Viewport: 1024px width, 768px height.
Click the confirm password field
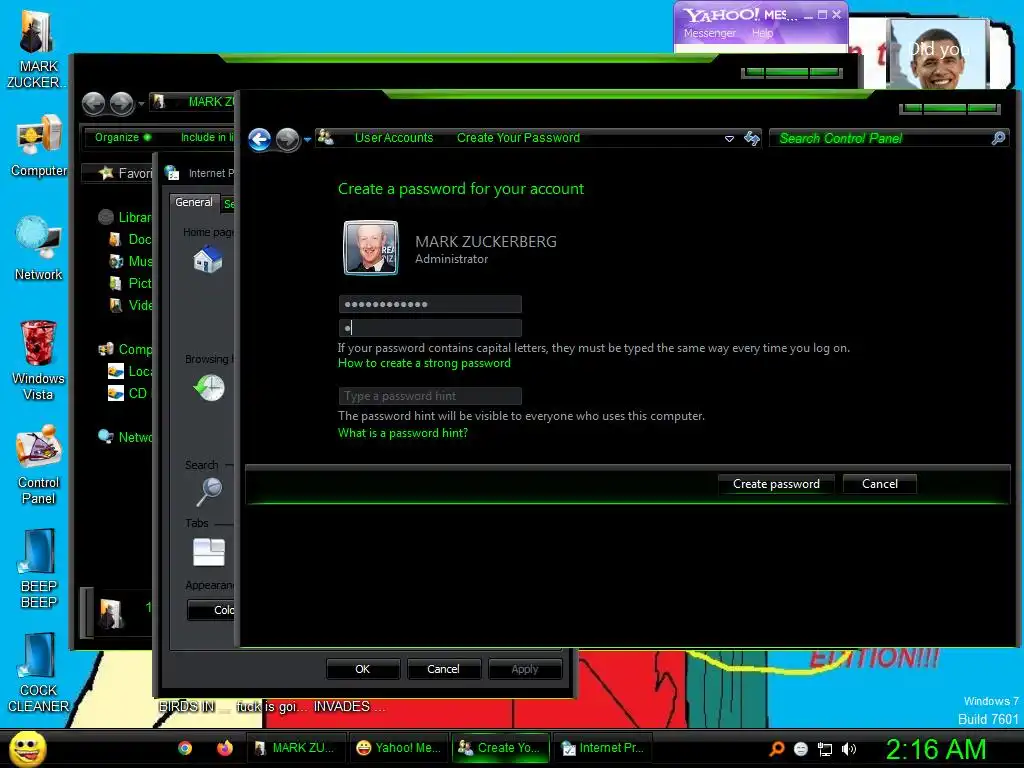pos(430,328)
